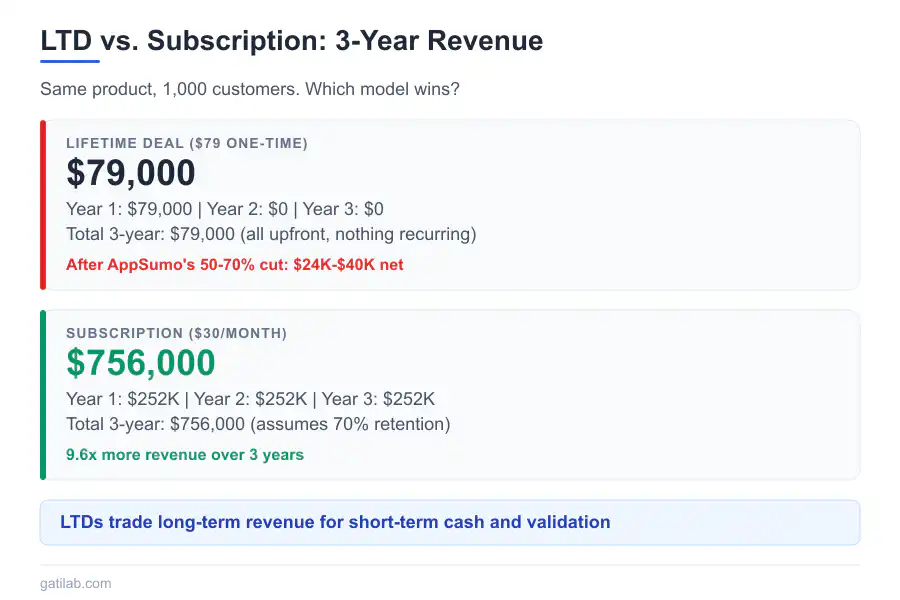
Task: Click "Total 3-year: $756,000" retention text
Action: [258, 424]
